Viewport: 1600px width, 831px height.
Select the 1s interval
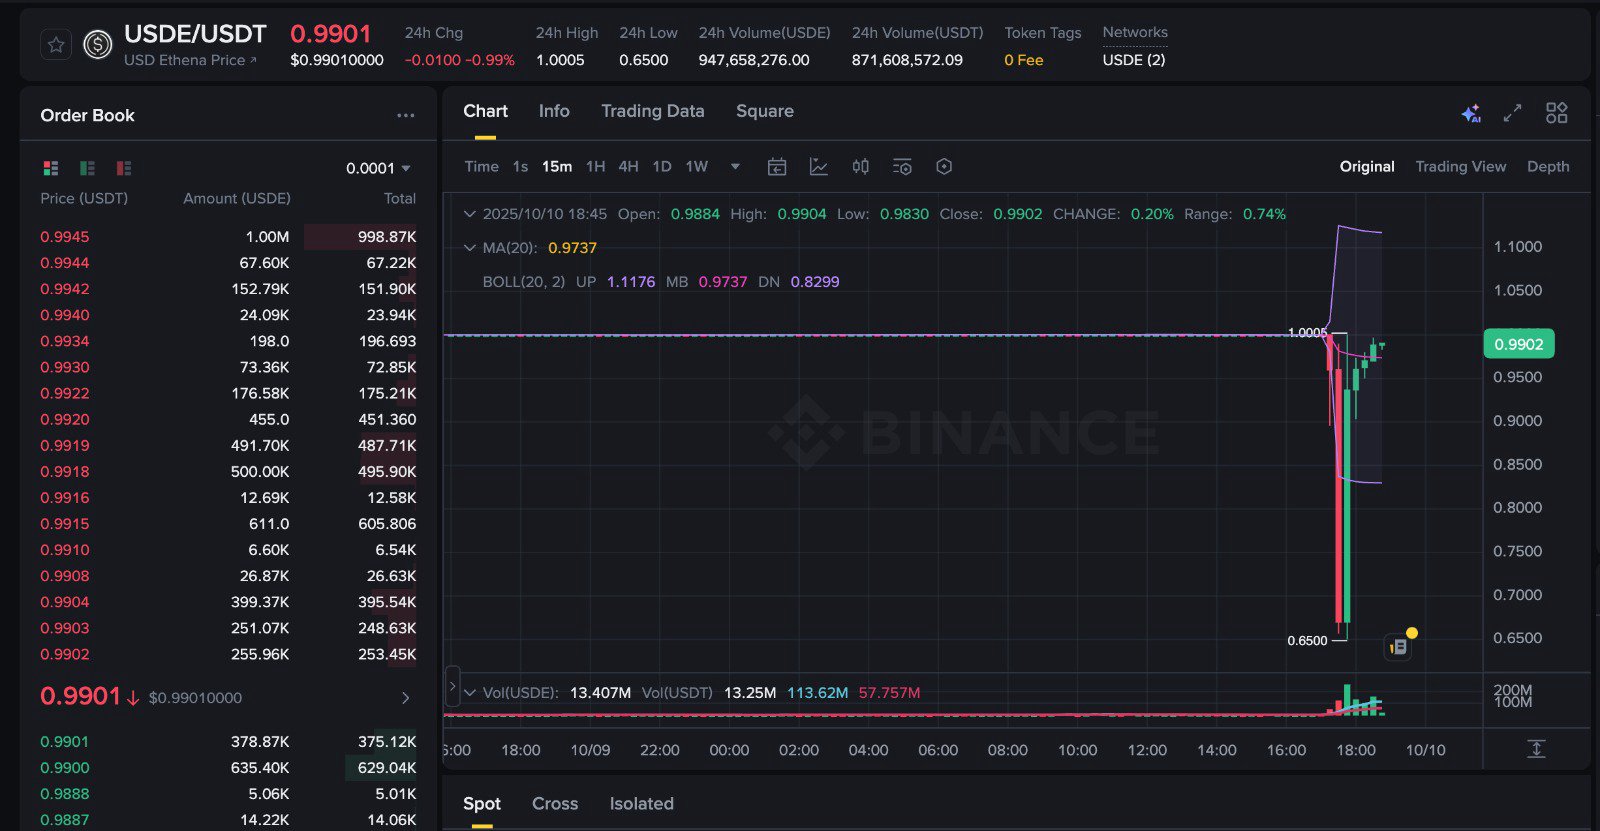(x=520, y=167)
